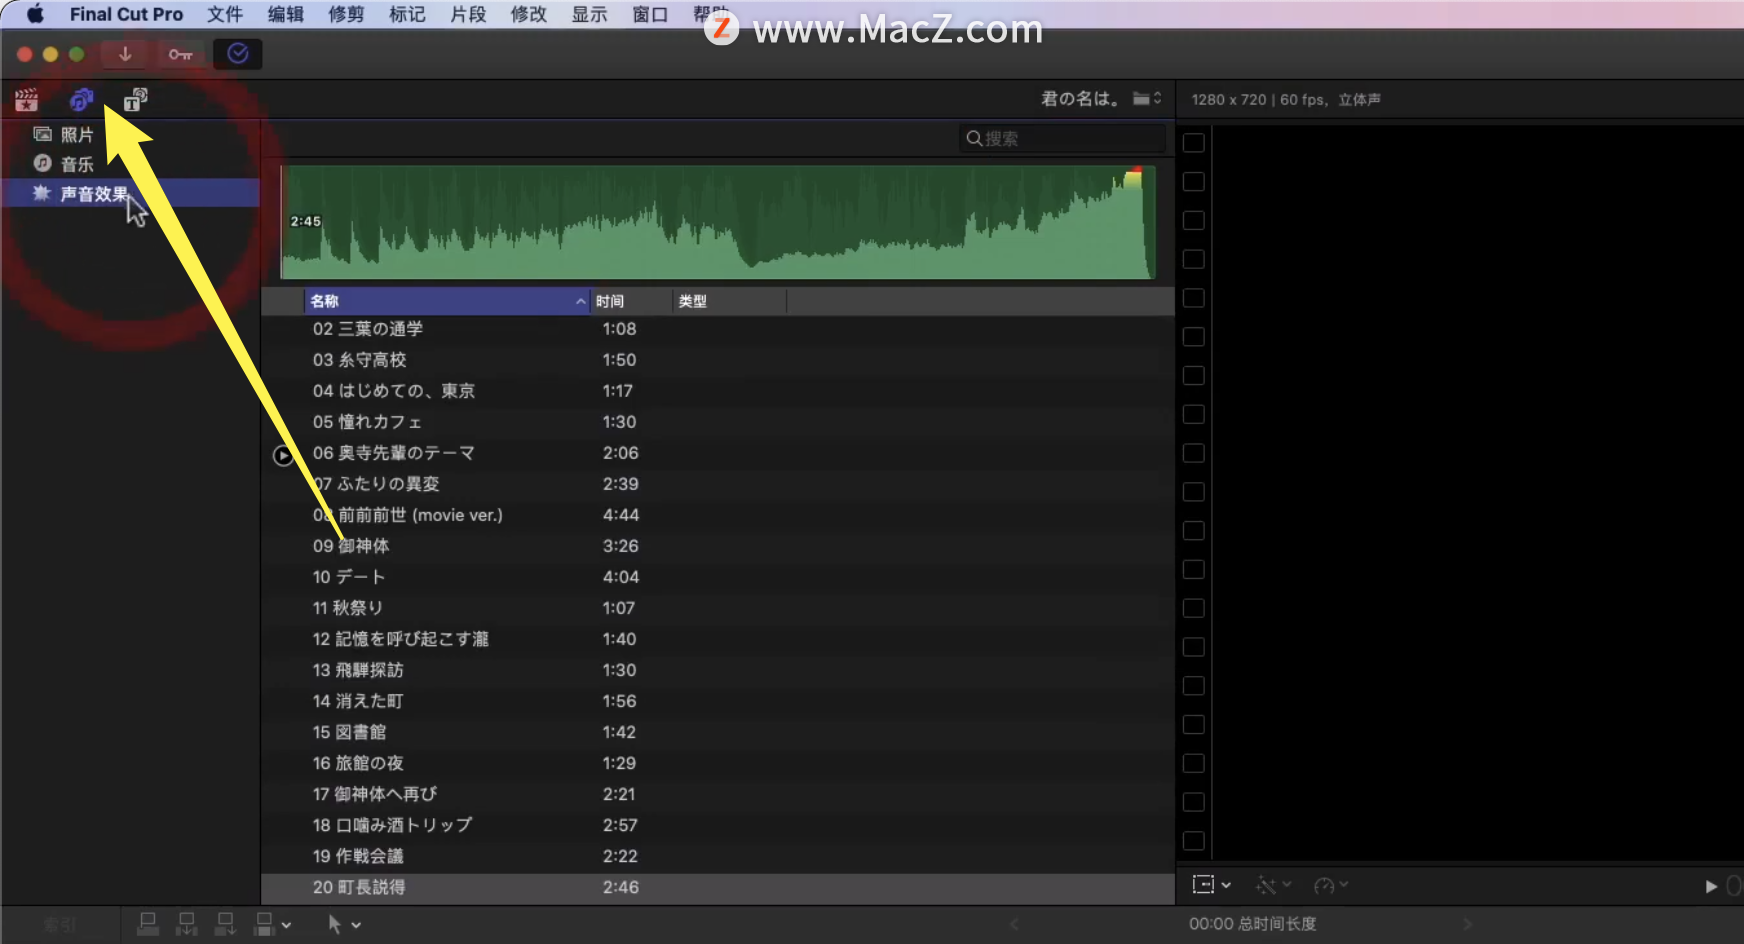This screenshot has width=1744, height=944.
Task: Open the 君の名は。 folder popup
Action: 1101,98
